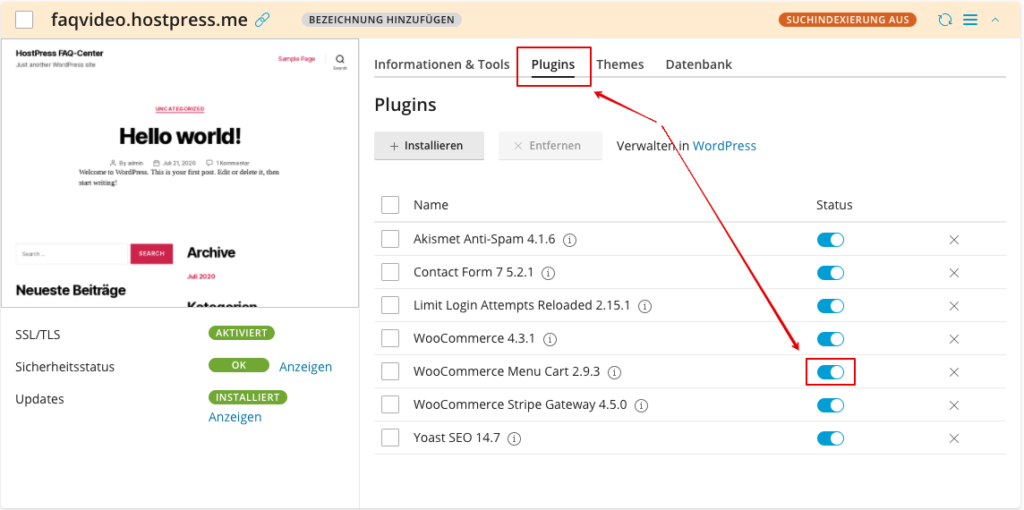Disable the WooCommerce Menu Cart plugin switch

point(830,372)
